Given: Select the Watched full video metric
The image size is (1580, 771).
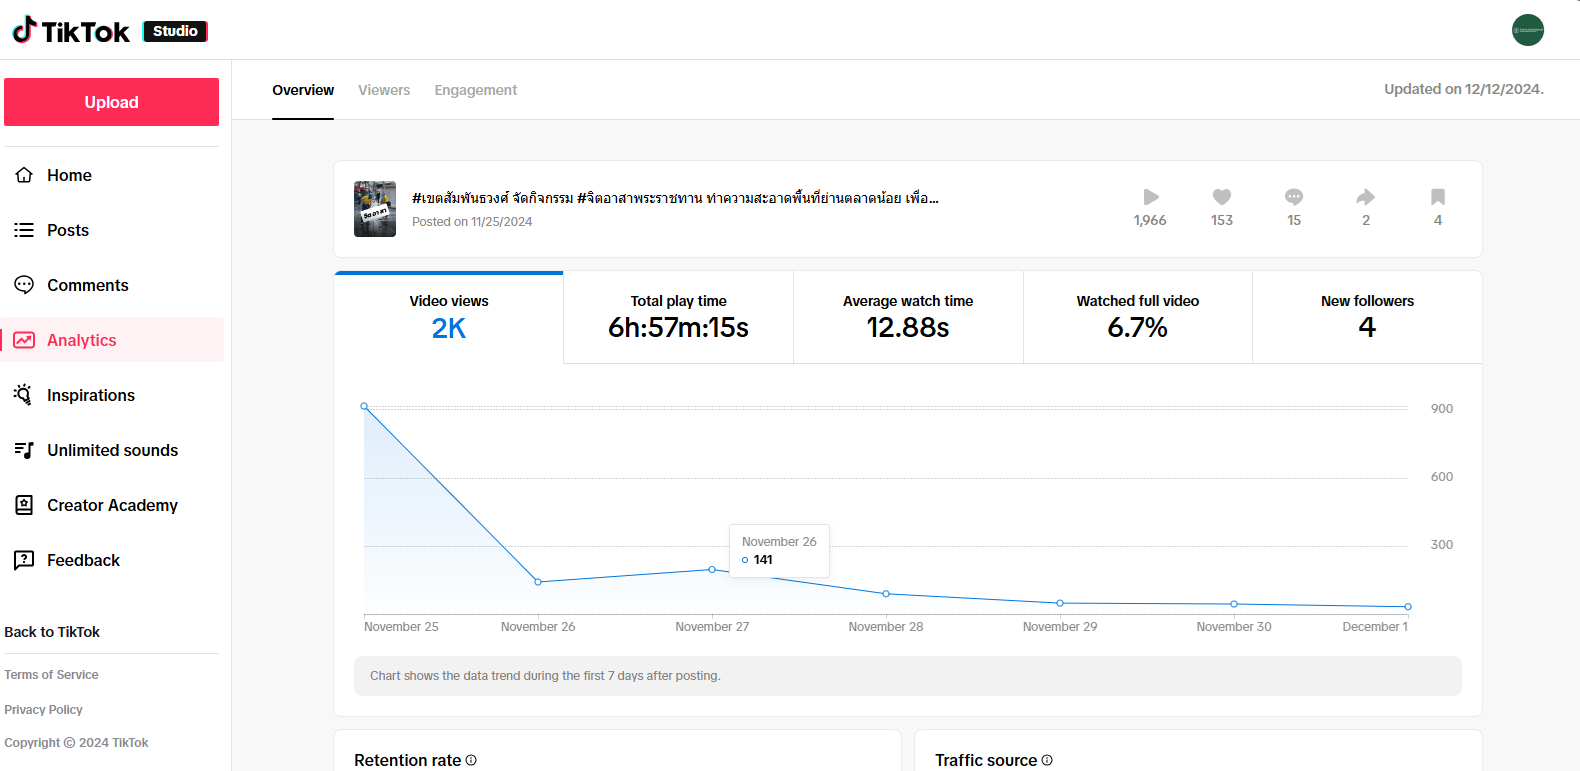Looking at the screenshot, I should tap(1137, 317).
